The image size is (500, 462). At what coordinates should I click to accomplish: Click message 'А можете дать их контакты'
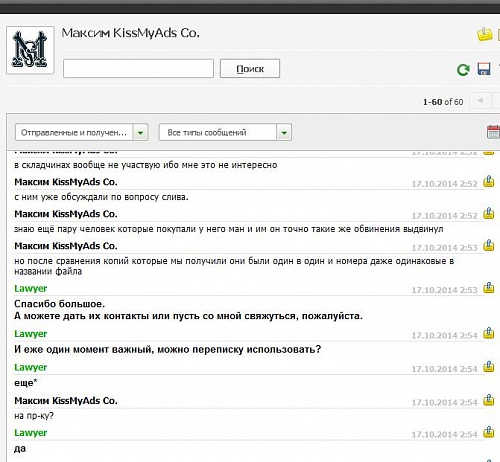(188, 316)
